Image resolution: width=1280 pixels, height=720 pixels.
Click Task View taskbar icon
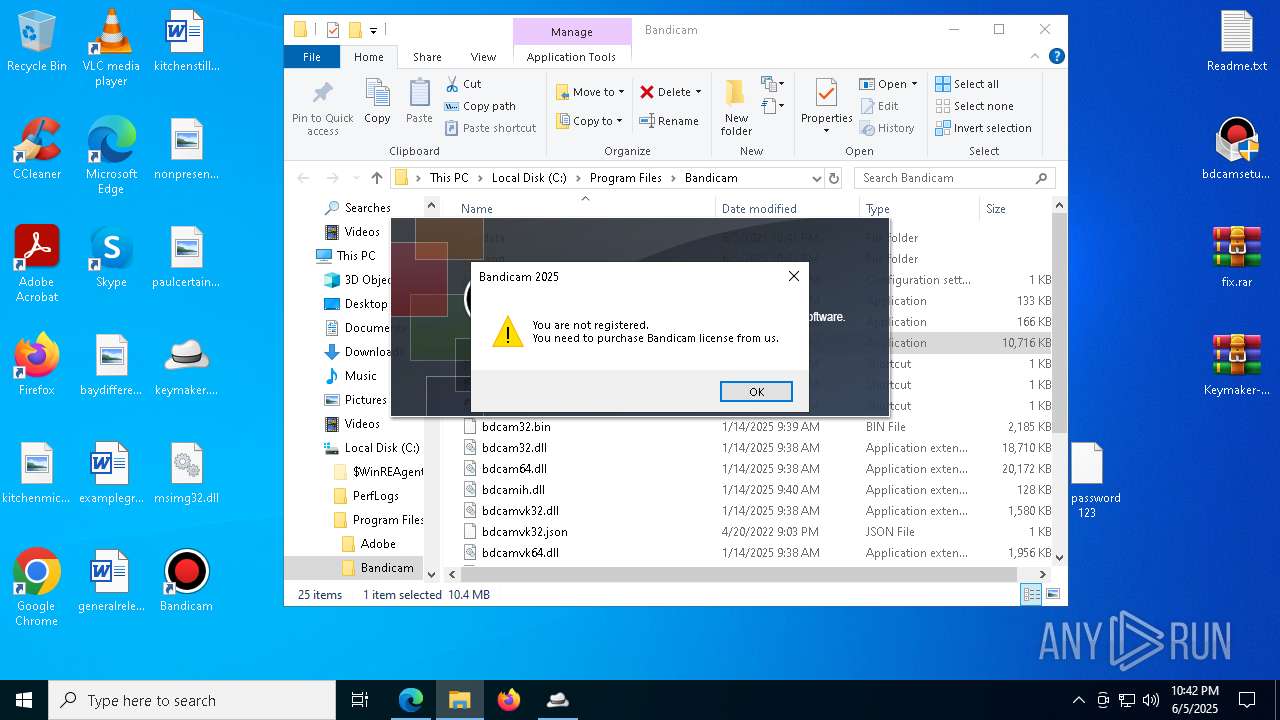(361, 700)
